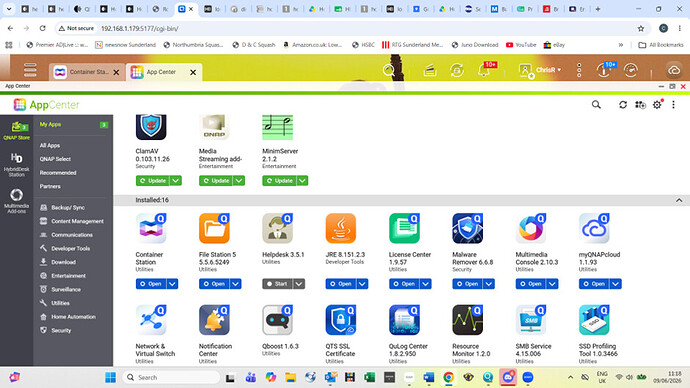Click the SSD Profiling Tool app icon
This screenshot has height=388, width=690.
(x=595, y=320)
